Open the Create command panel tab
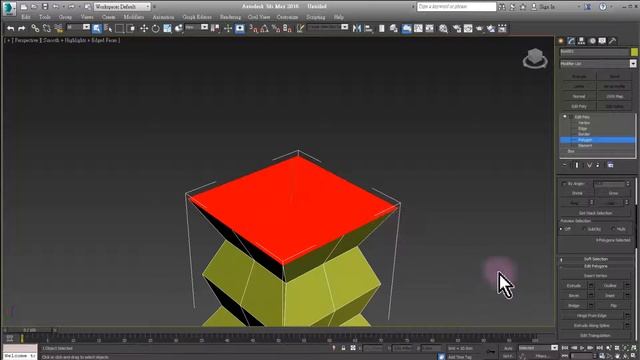Screen dimensions: 640x360 click(561, 41)
